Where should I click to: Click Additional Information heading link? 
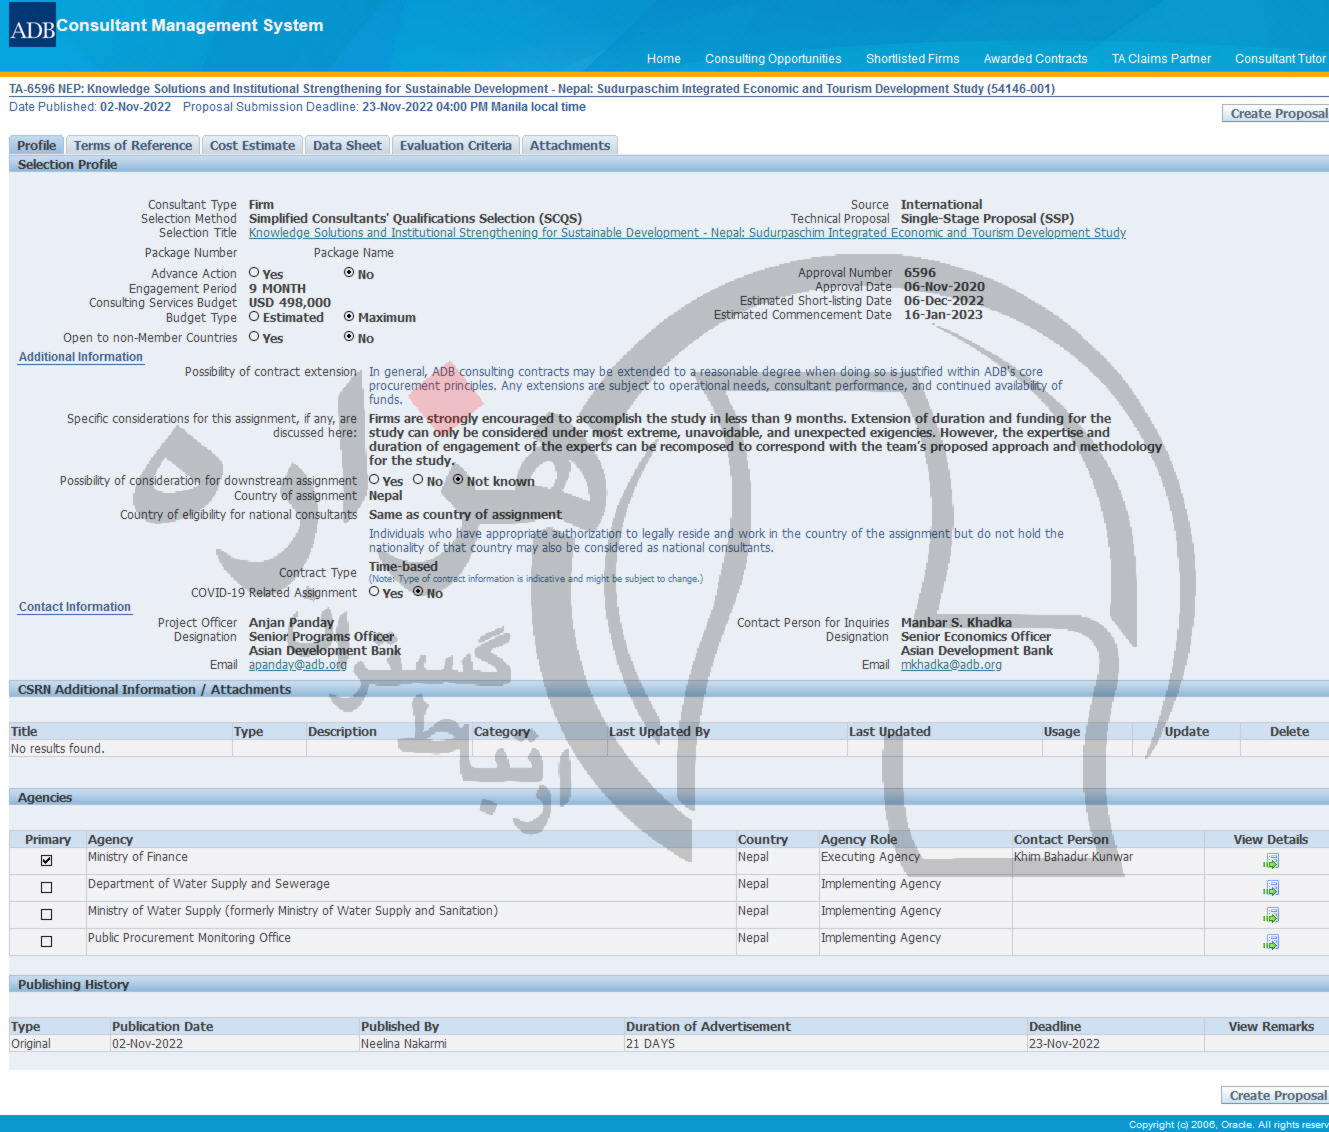coord(81,357)
